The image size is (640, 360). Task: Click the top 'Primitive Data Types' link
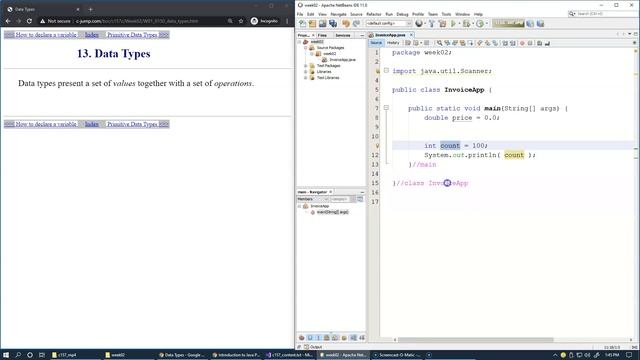(132, 35)
